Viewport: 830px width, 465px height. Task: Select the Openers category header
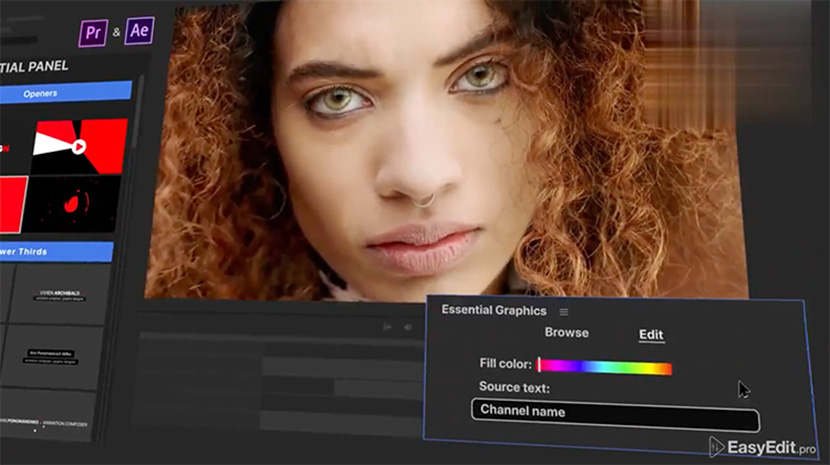[66, 93]
